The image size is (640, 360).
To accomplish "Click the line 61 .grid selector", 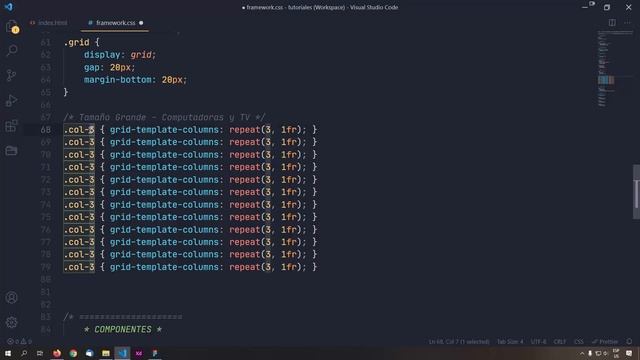I will click(76, 42).
